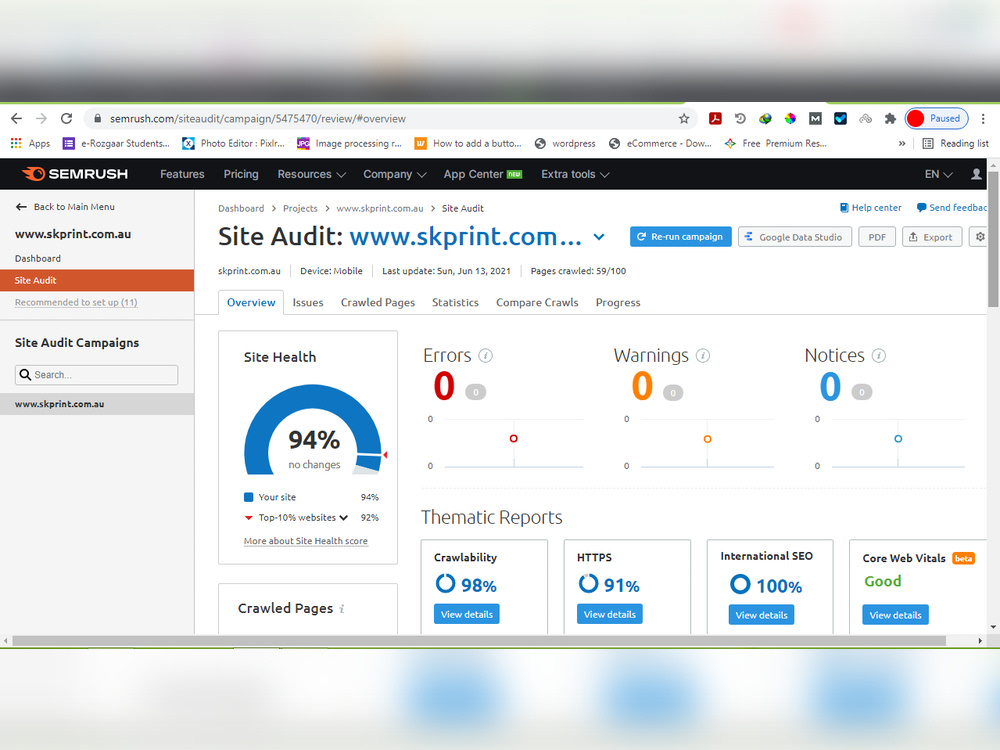Open the red Acrobat PDF extension
This screenshot has width=1000, height=750.
715,119
